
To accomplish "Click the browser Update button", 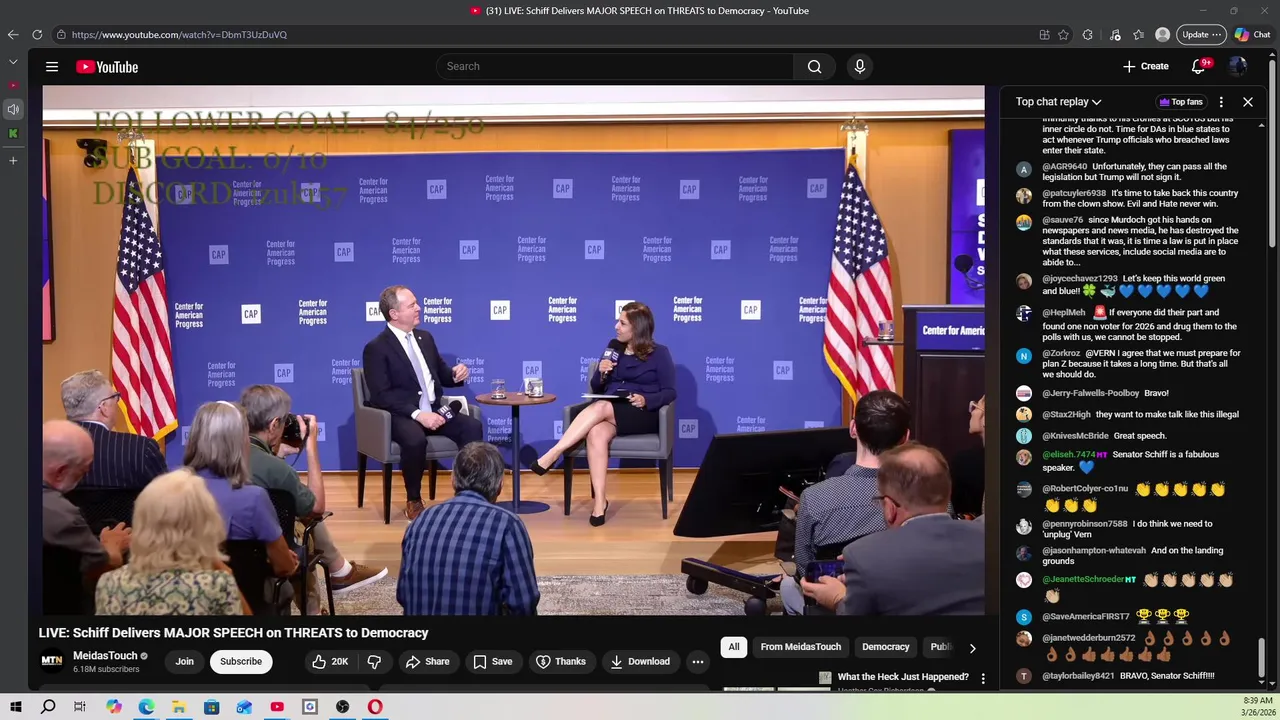I will tap(1201, 34).
